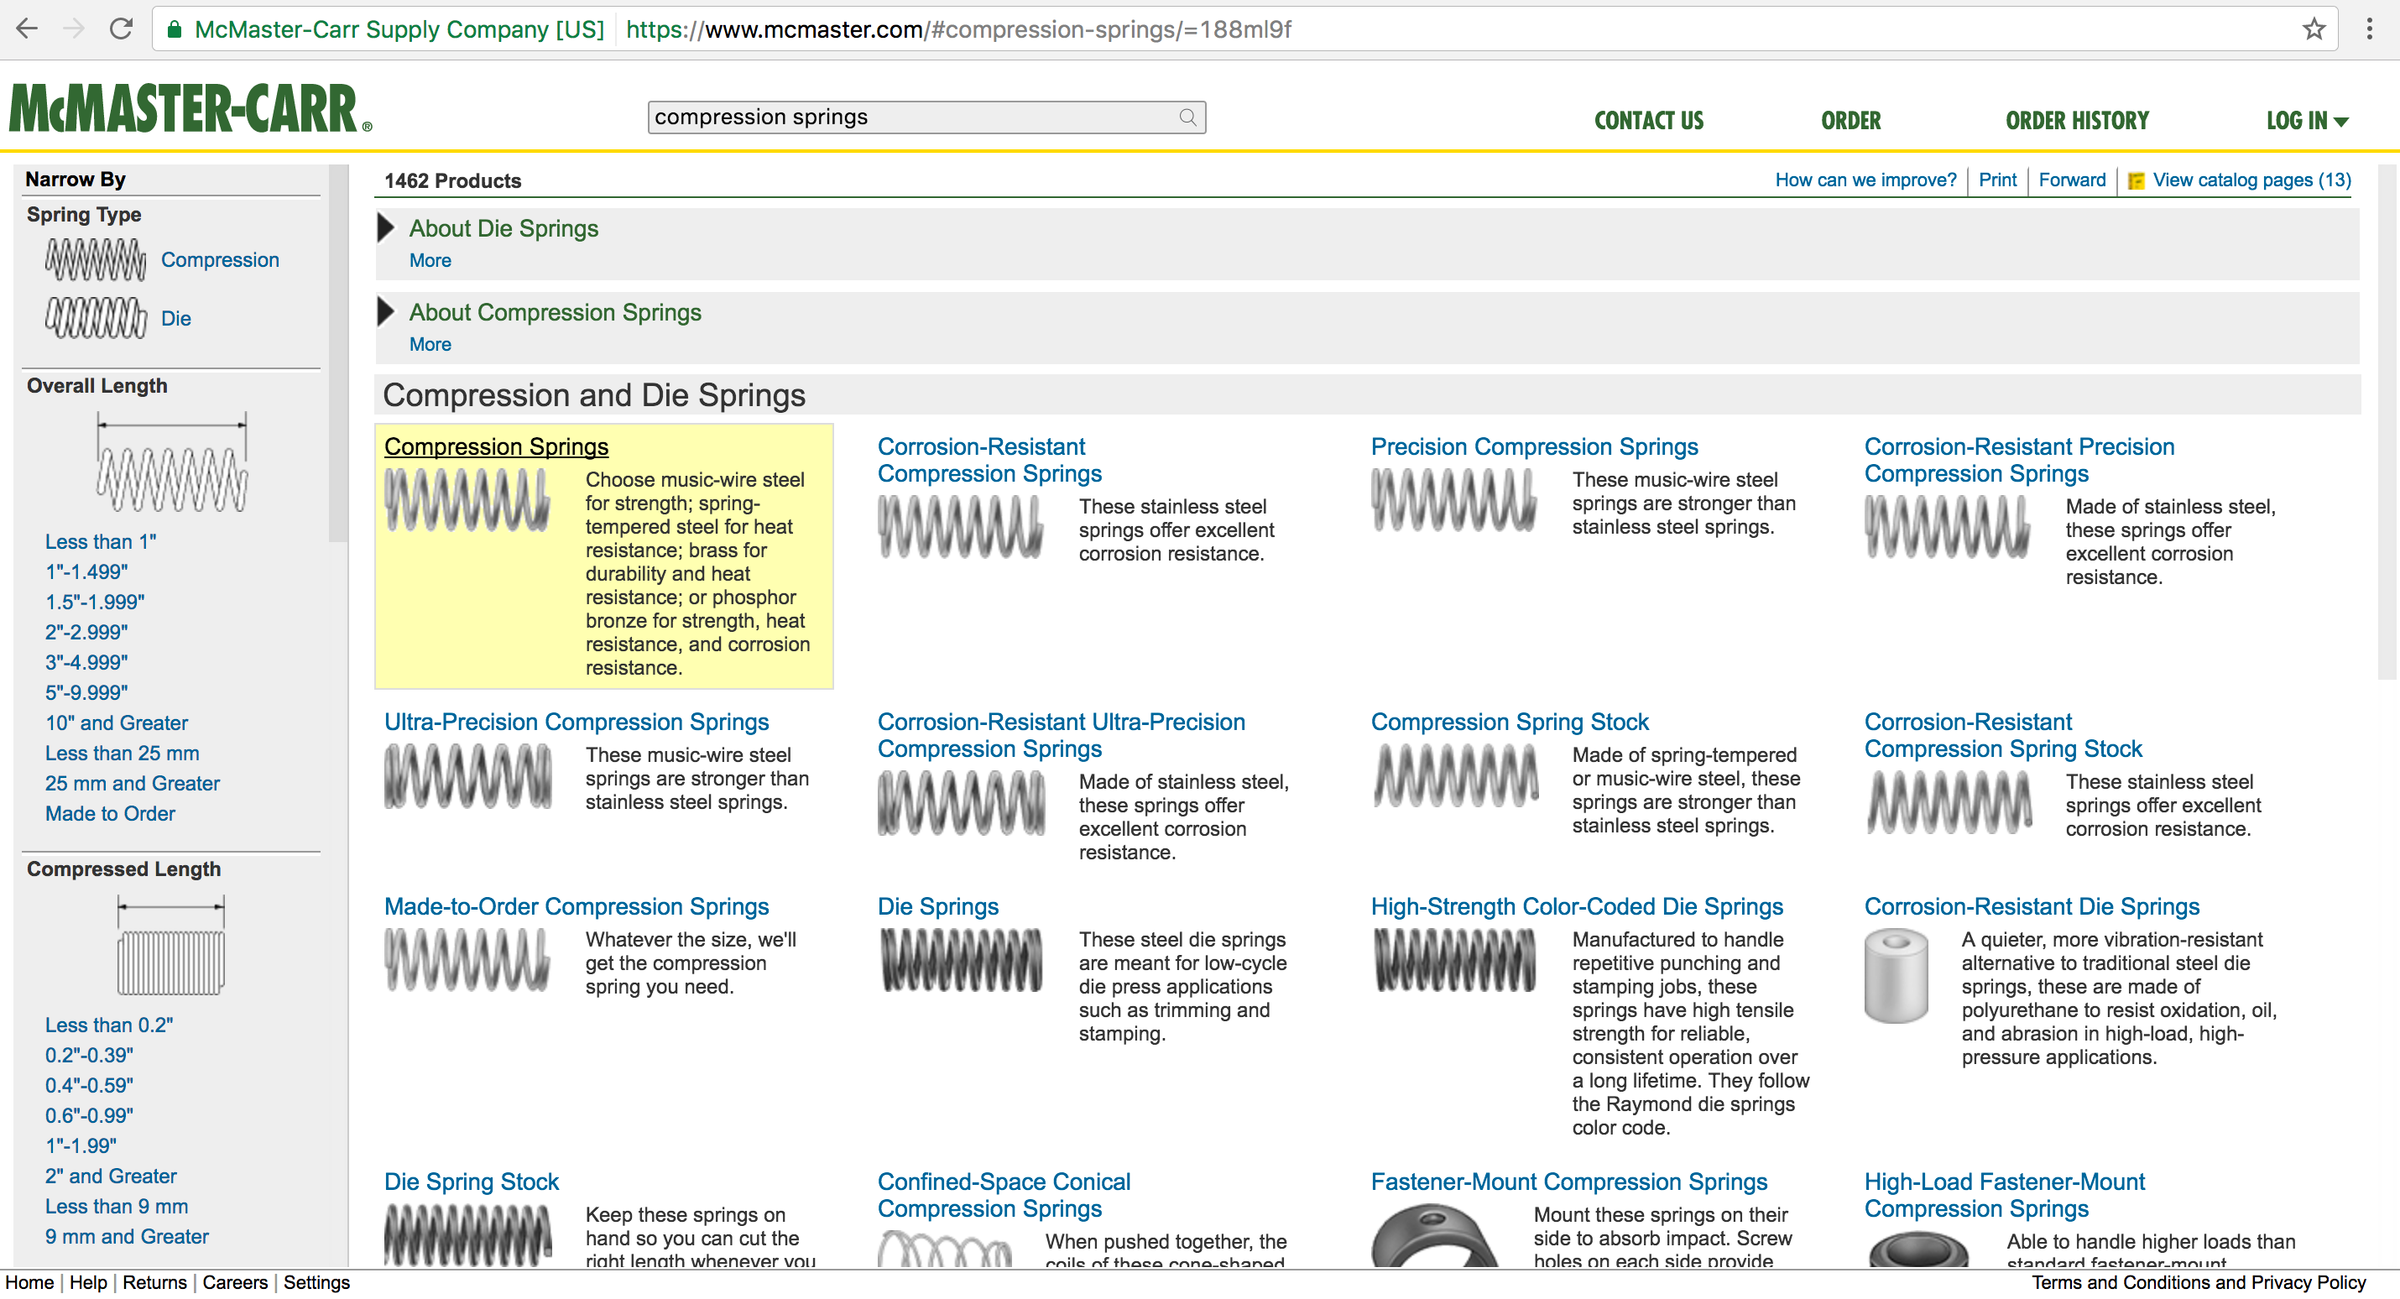The height and width of the screenshot is (1299, 2400).
Task: Select the Compression spring type image
Action: pyautogui.click(x=95, y=260)
